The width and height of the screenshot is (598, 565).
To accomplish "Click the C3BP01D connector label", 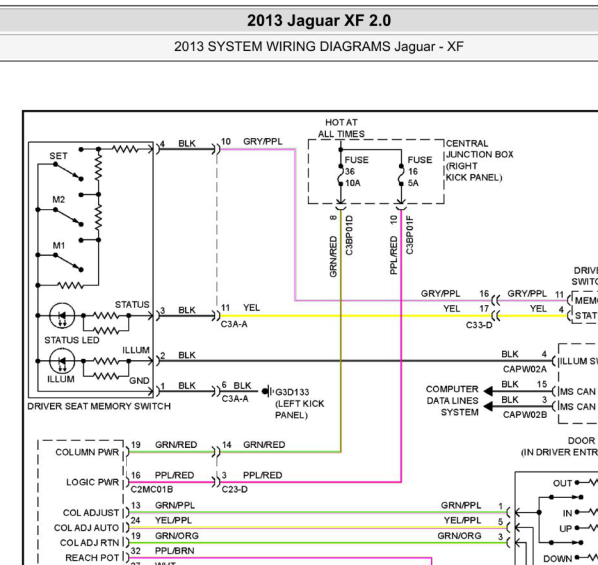I will click(349, 235).
